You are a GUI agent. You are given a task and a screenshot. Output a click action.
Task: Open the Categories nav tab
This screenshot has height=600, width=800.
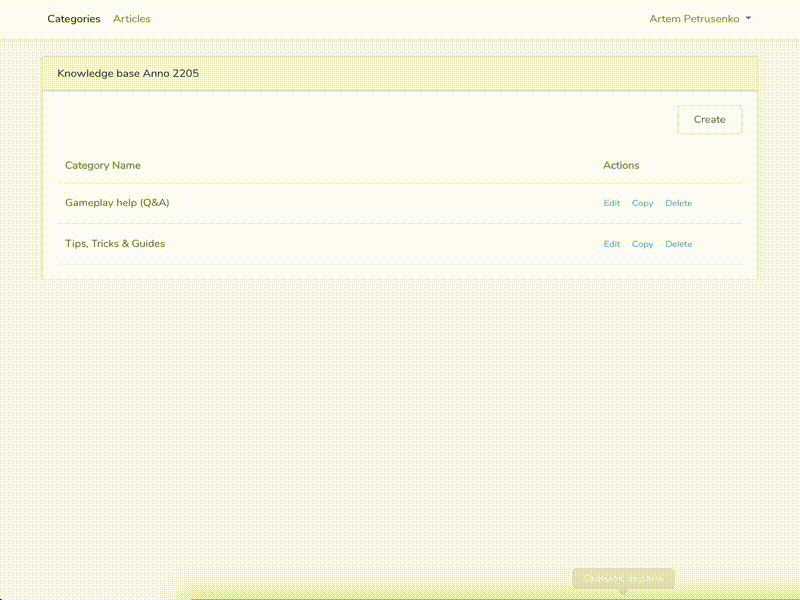coord(74,19)
